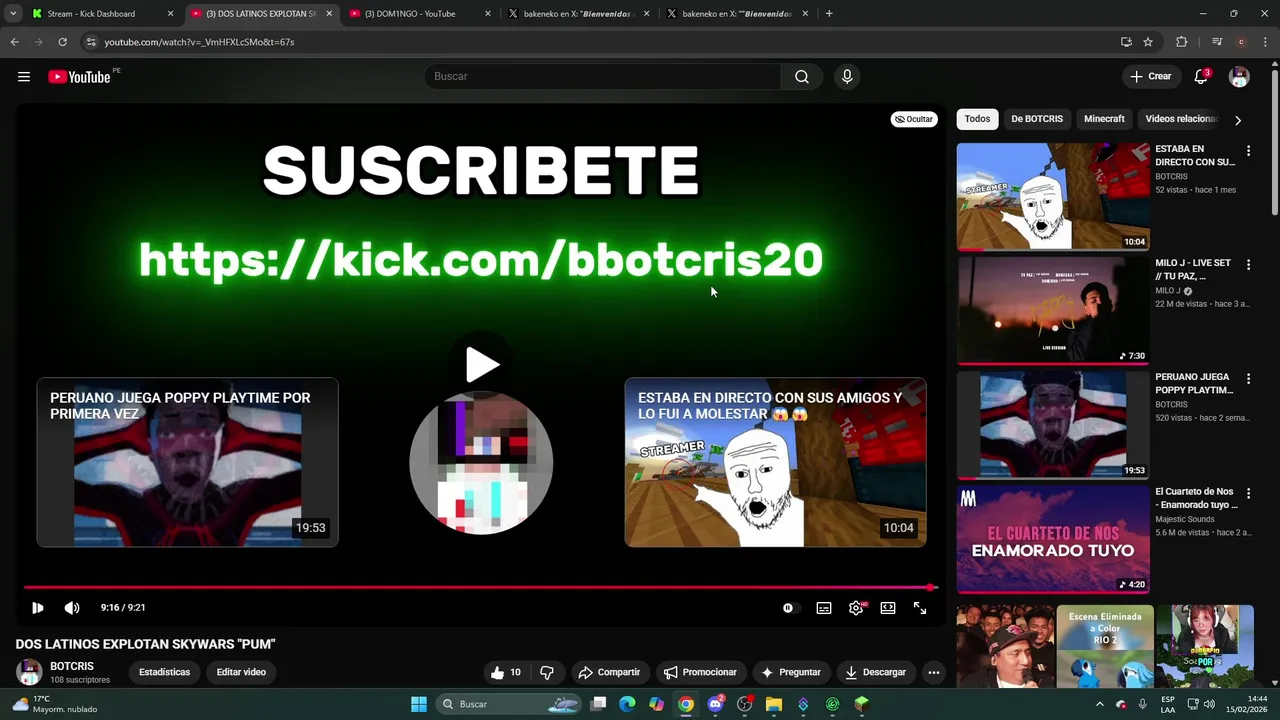Click the browser address bar URL
The height and width of the screenshot is (720, 1280).
click(x=199, y=42)
